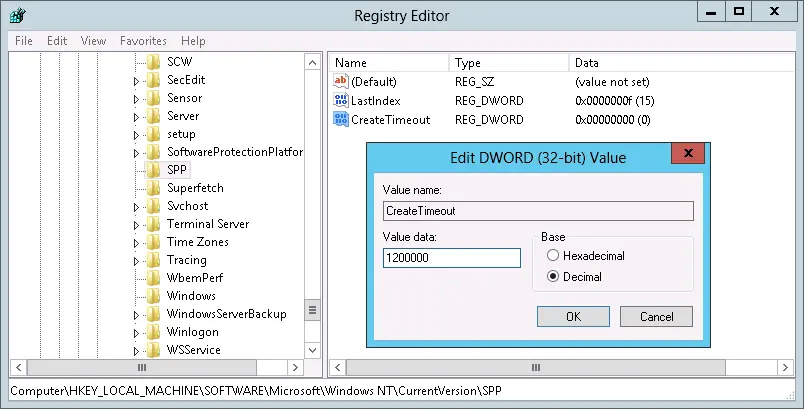This screenshot has height=409, width=804.
Task: Expand the Svchost tree node
Action: (x=136, y=207)
